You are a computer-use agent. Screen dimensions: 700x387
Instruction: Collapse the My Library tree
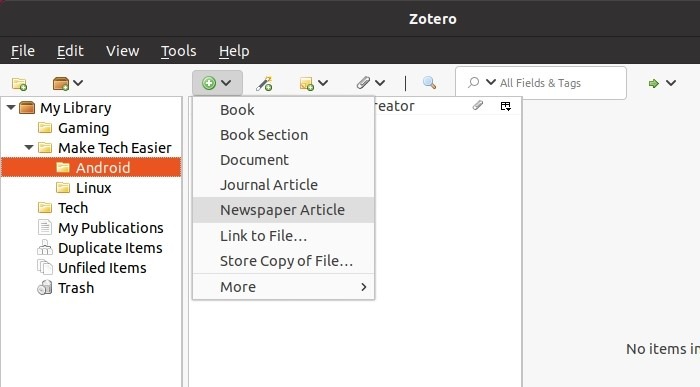click(x=11, y=107)
